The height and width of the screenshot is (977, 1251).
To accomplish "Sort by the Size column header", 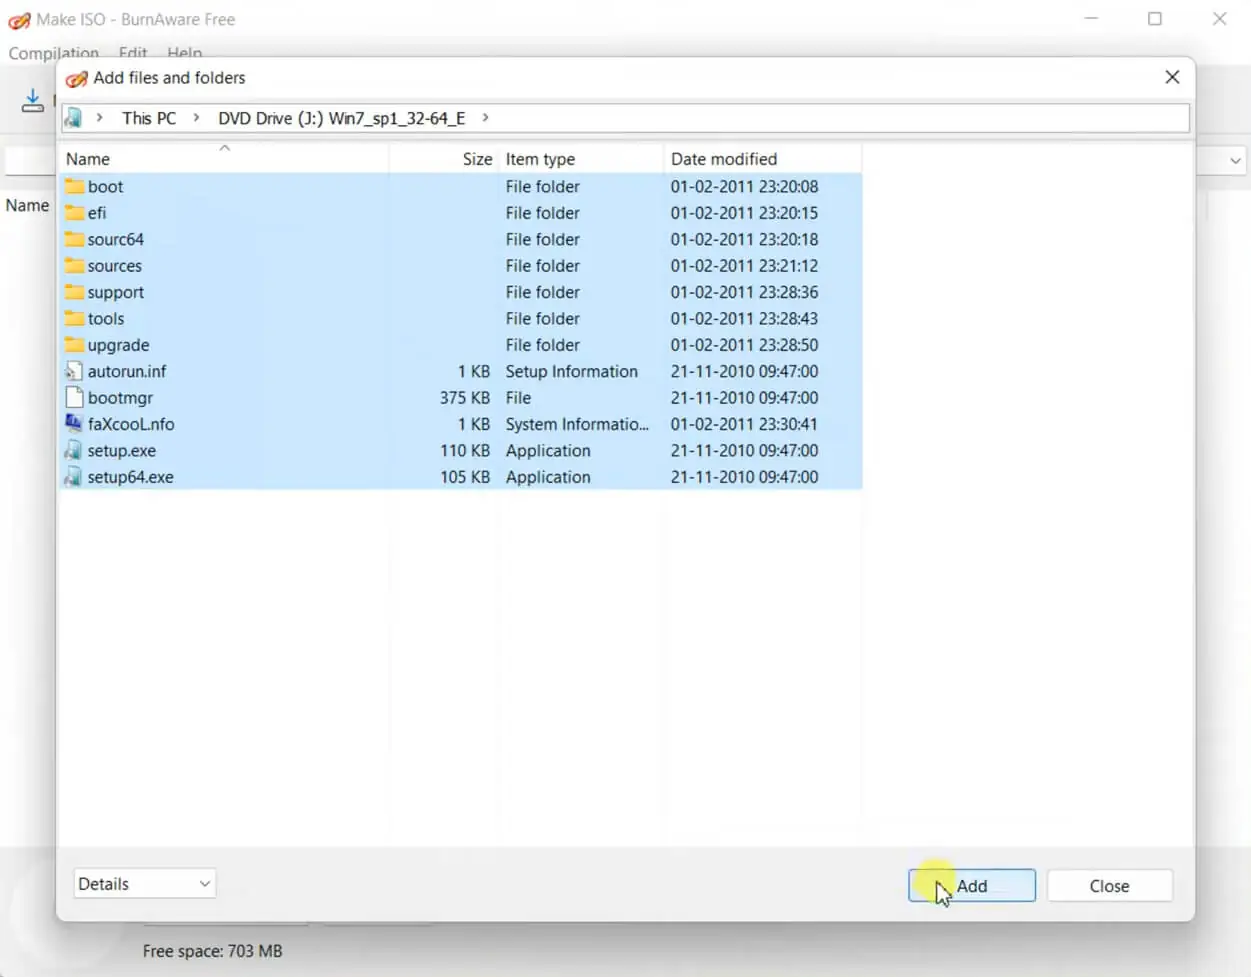I will pos(444,159).
